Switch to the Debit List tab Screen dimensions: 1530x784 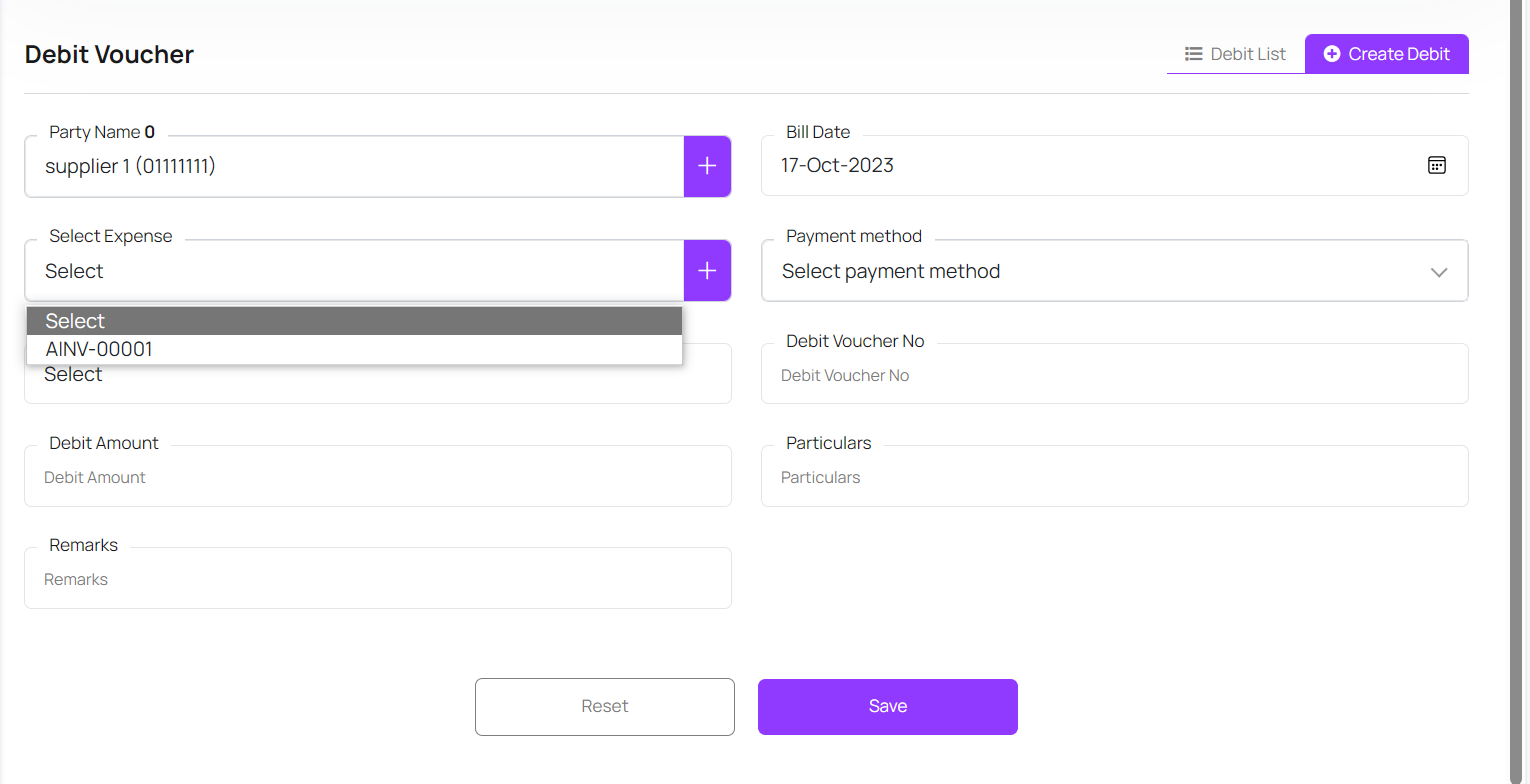tap(1236, 54)
